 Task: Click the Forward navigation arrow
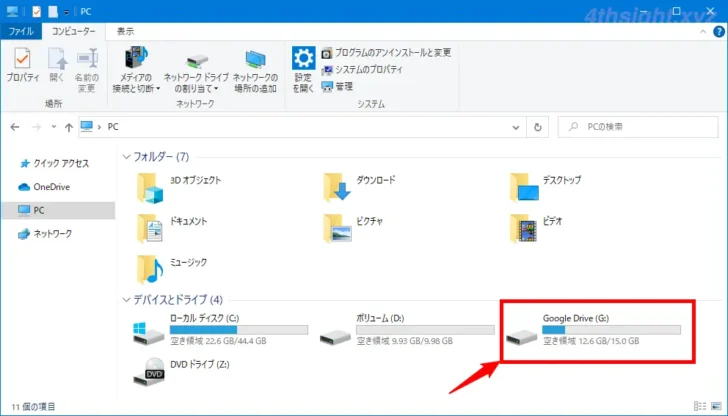(x=36, y=127)
